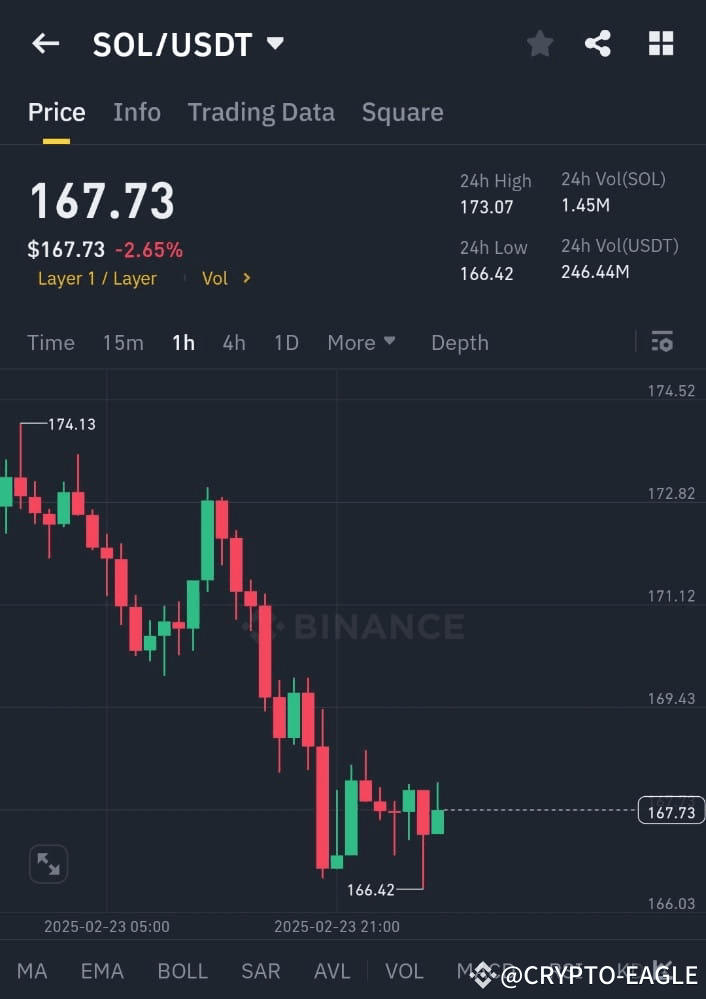Open the Square tab
This screenshot has width=706, height=999.
pos(402,112)
